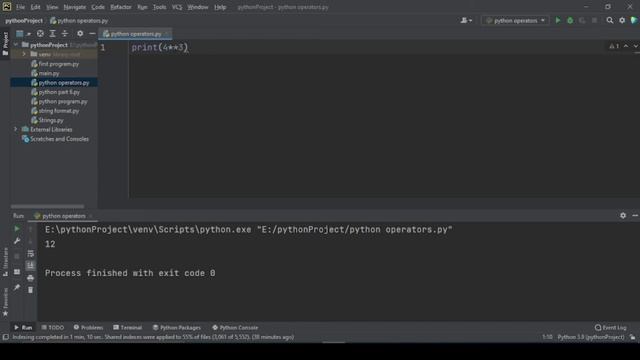Click the wrench icon in Run panel
The height and width of the screenshot is (360, 640).
[x=17, y=241]
